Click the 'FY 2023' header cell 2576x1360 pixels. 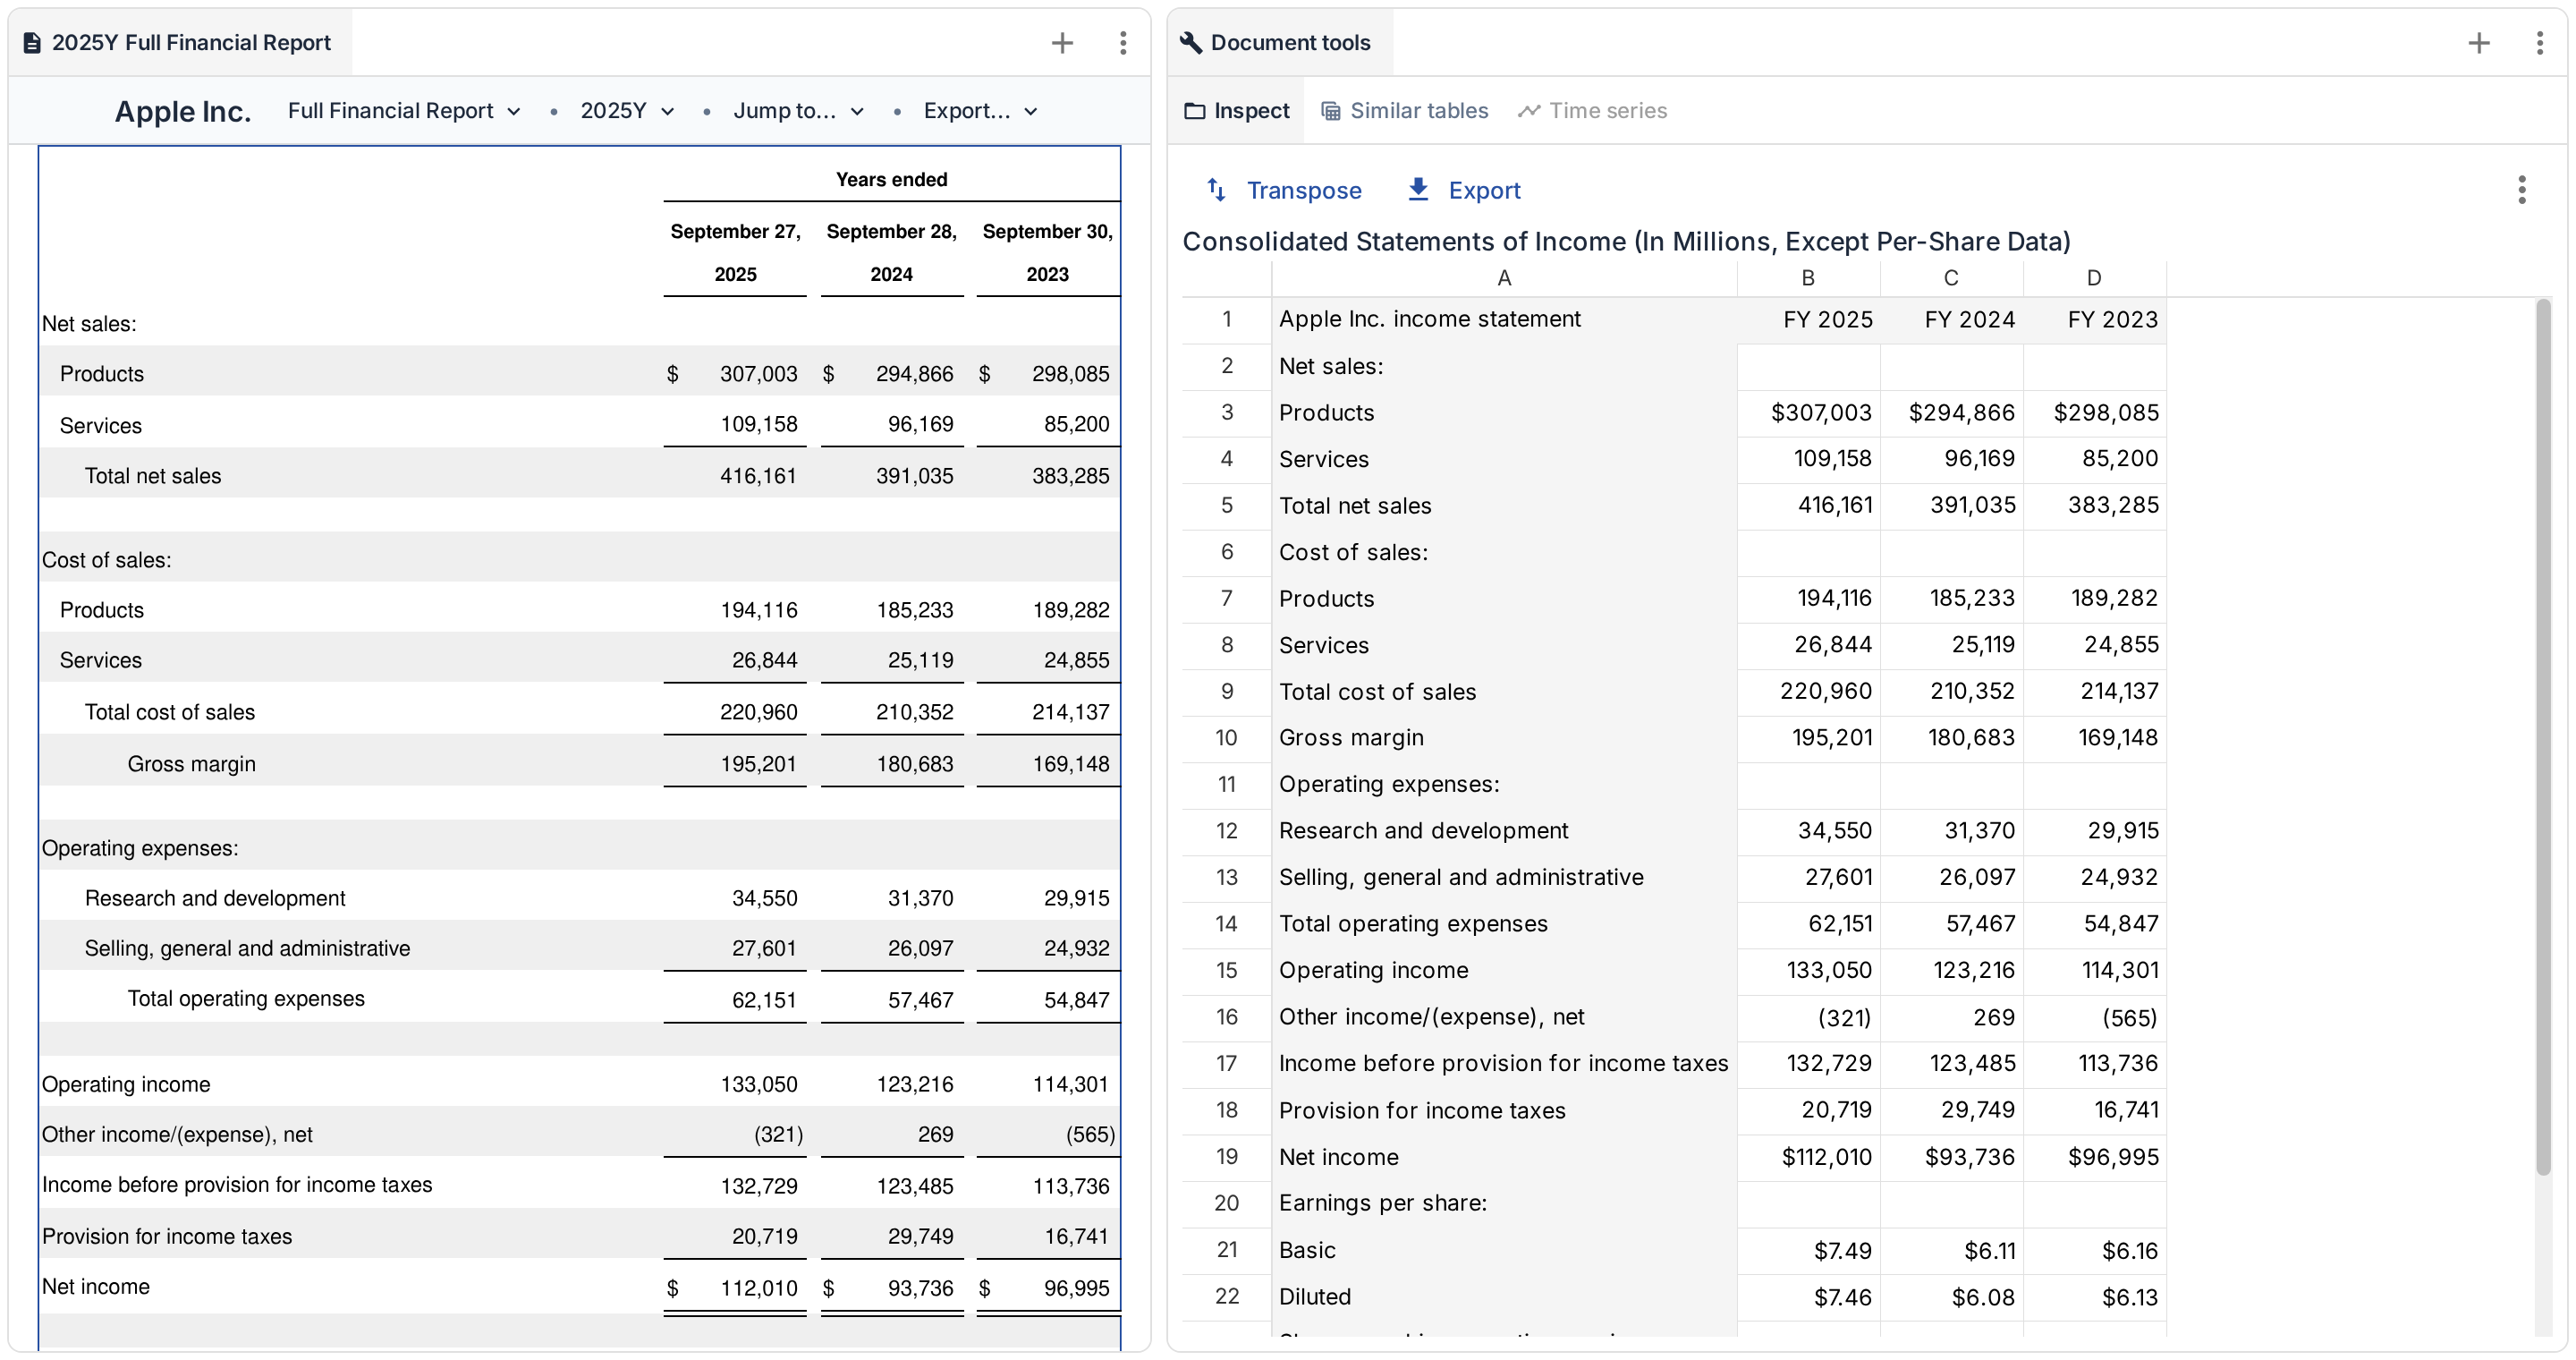(x=2094, y=319)
